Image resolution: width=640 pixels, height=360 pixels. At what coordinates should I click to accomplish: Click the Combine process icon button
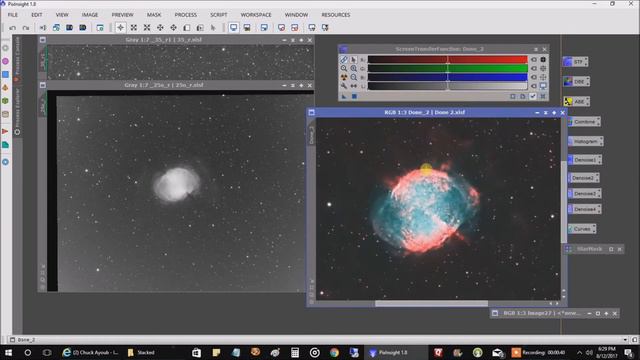tap(584, 122)
